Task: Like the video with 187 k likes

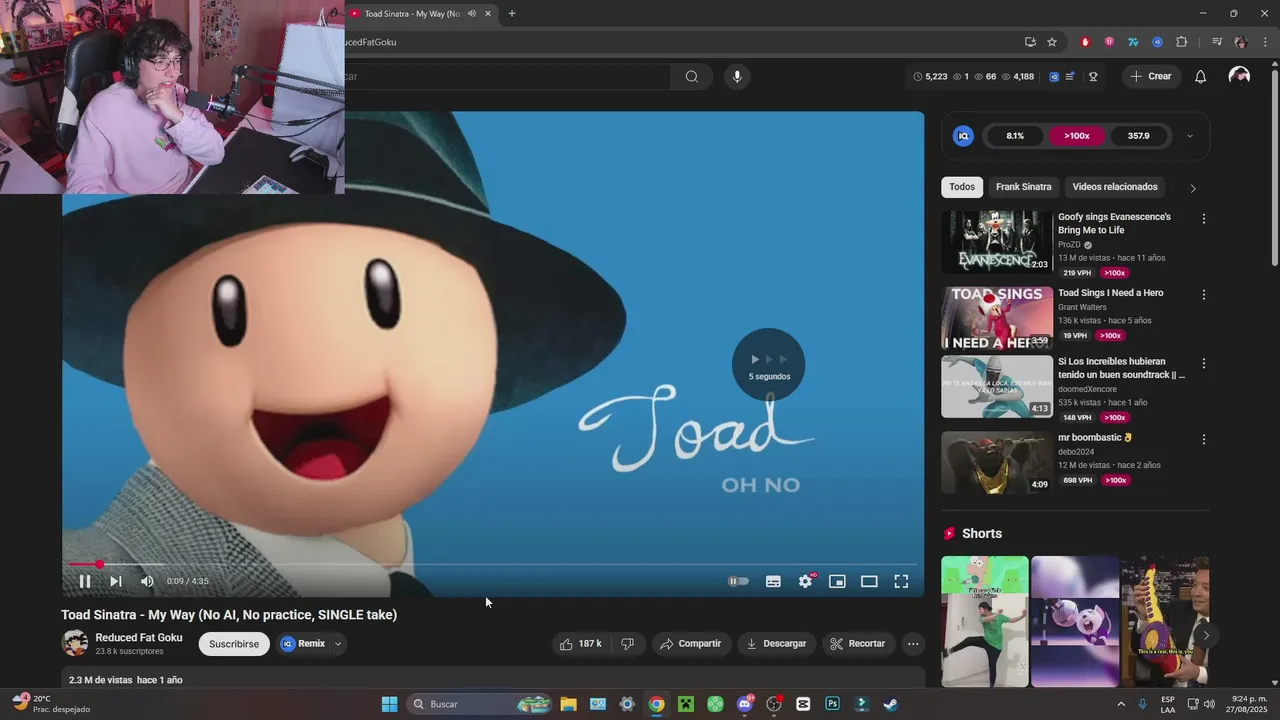Action: tap(580, 644)
